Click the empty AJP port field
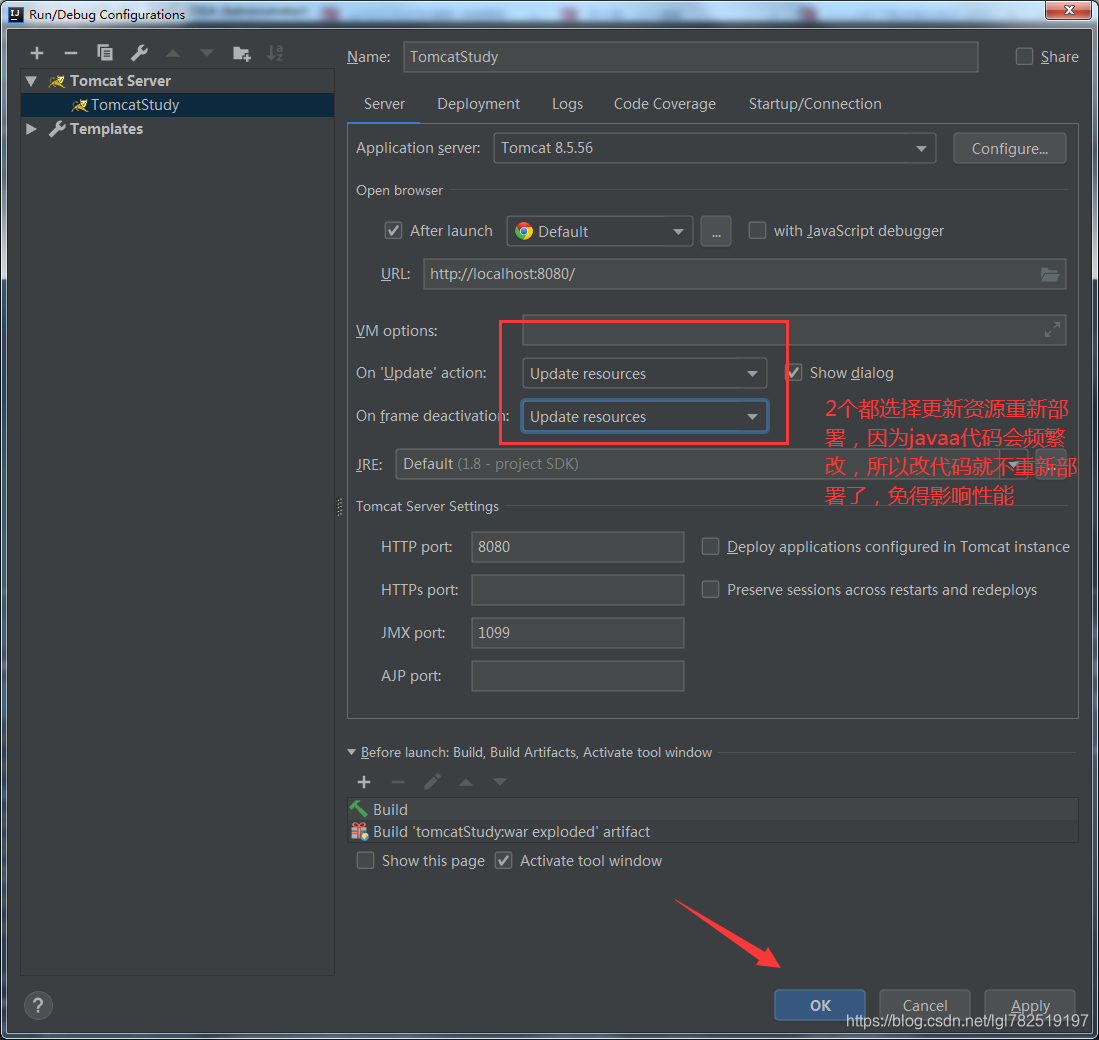This screenshot has height=1040, width=1099. coord(578,676)
